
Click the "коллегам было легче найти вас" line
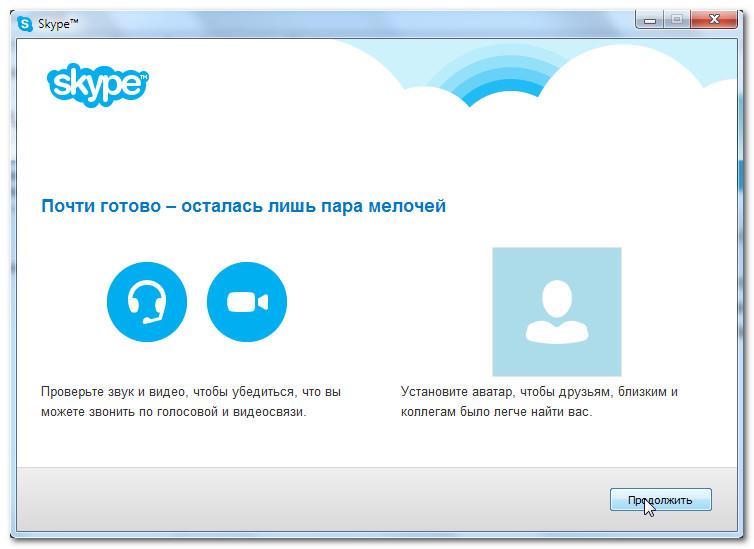coord(496,412)
